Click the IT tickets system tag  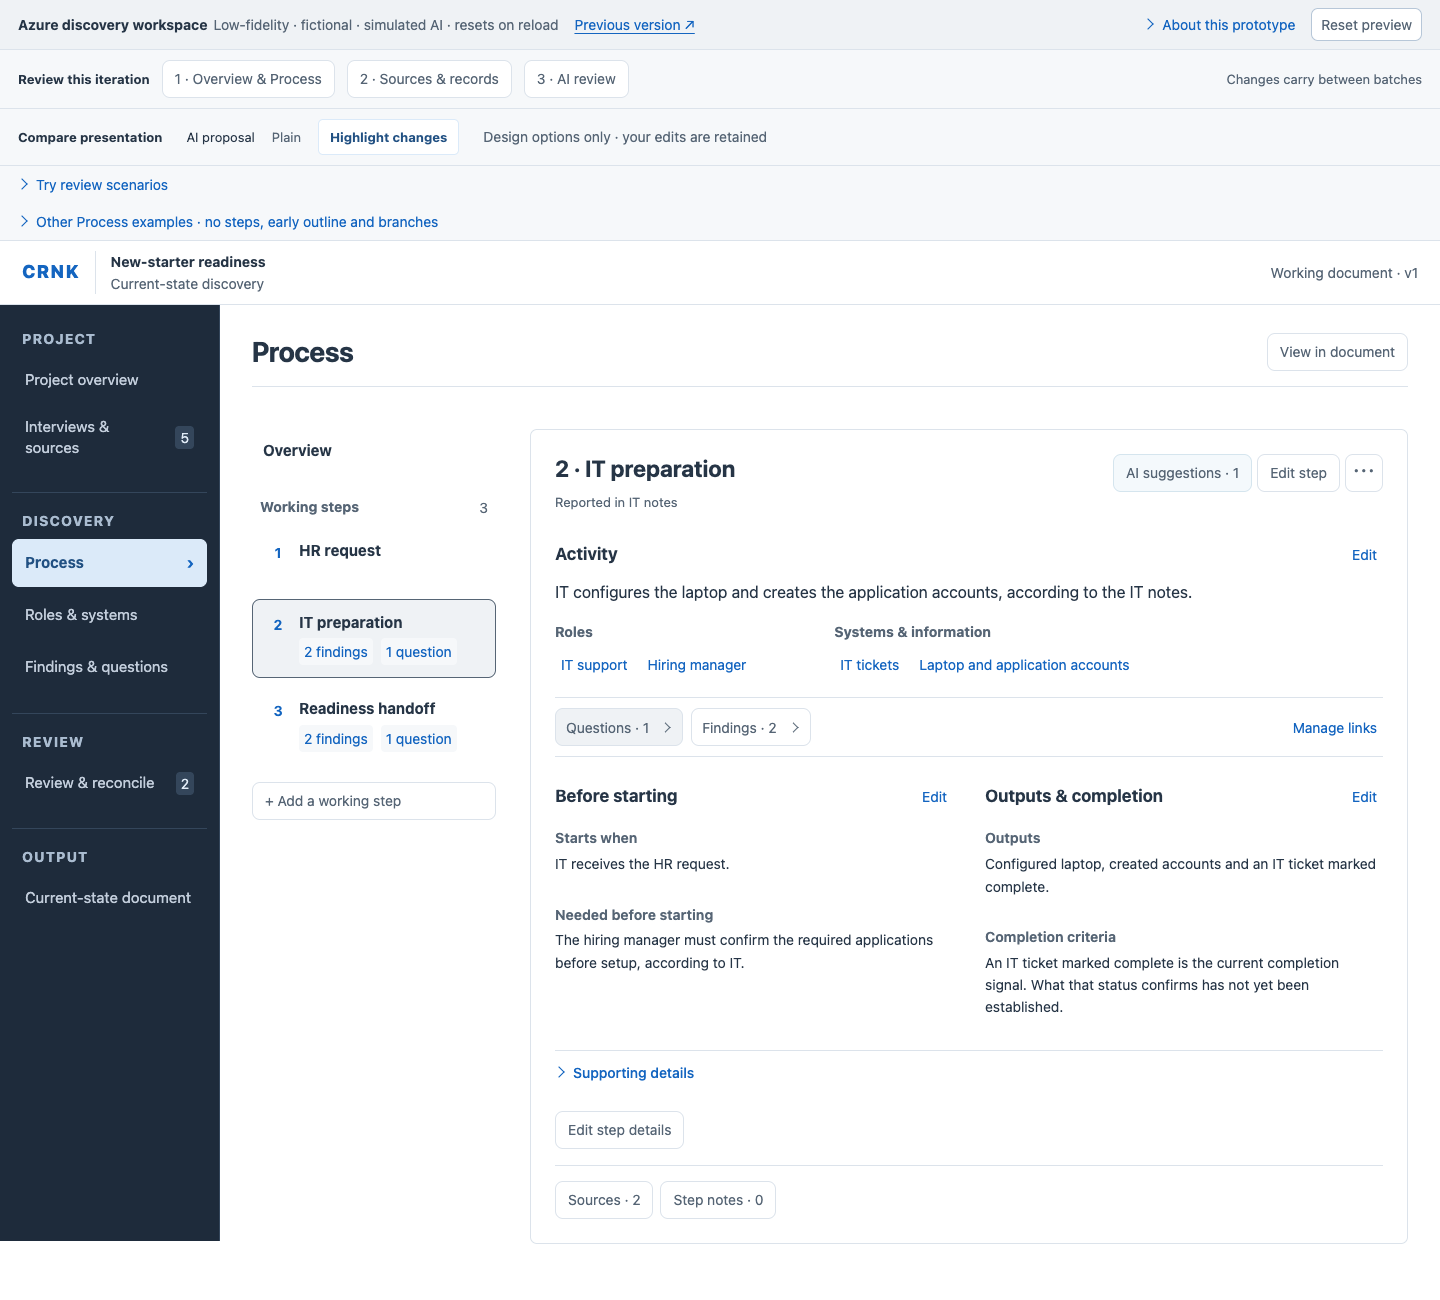click(x=869, y=665)
